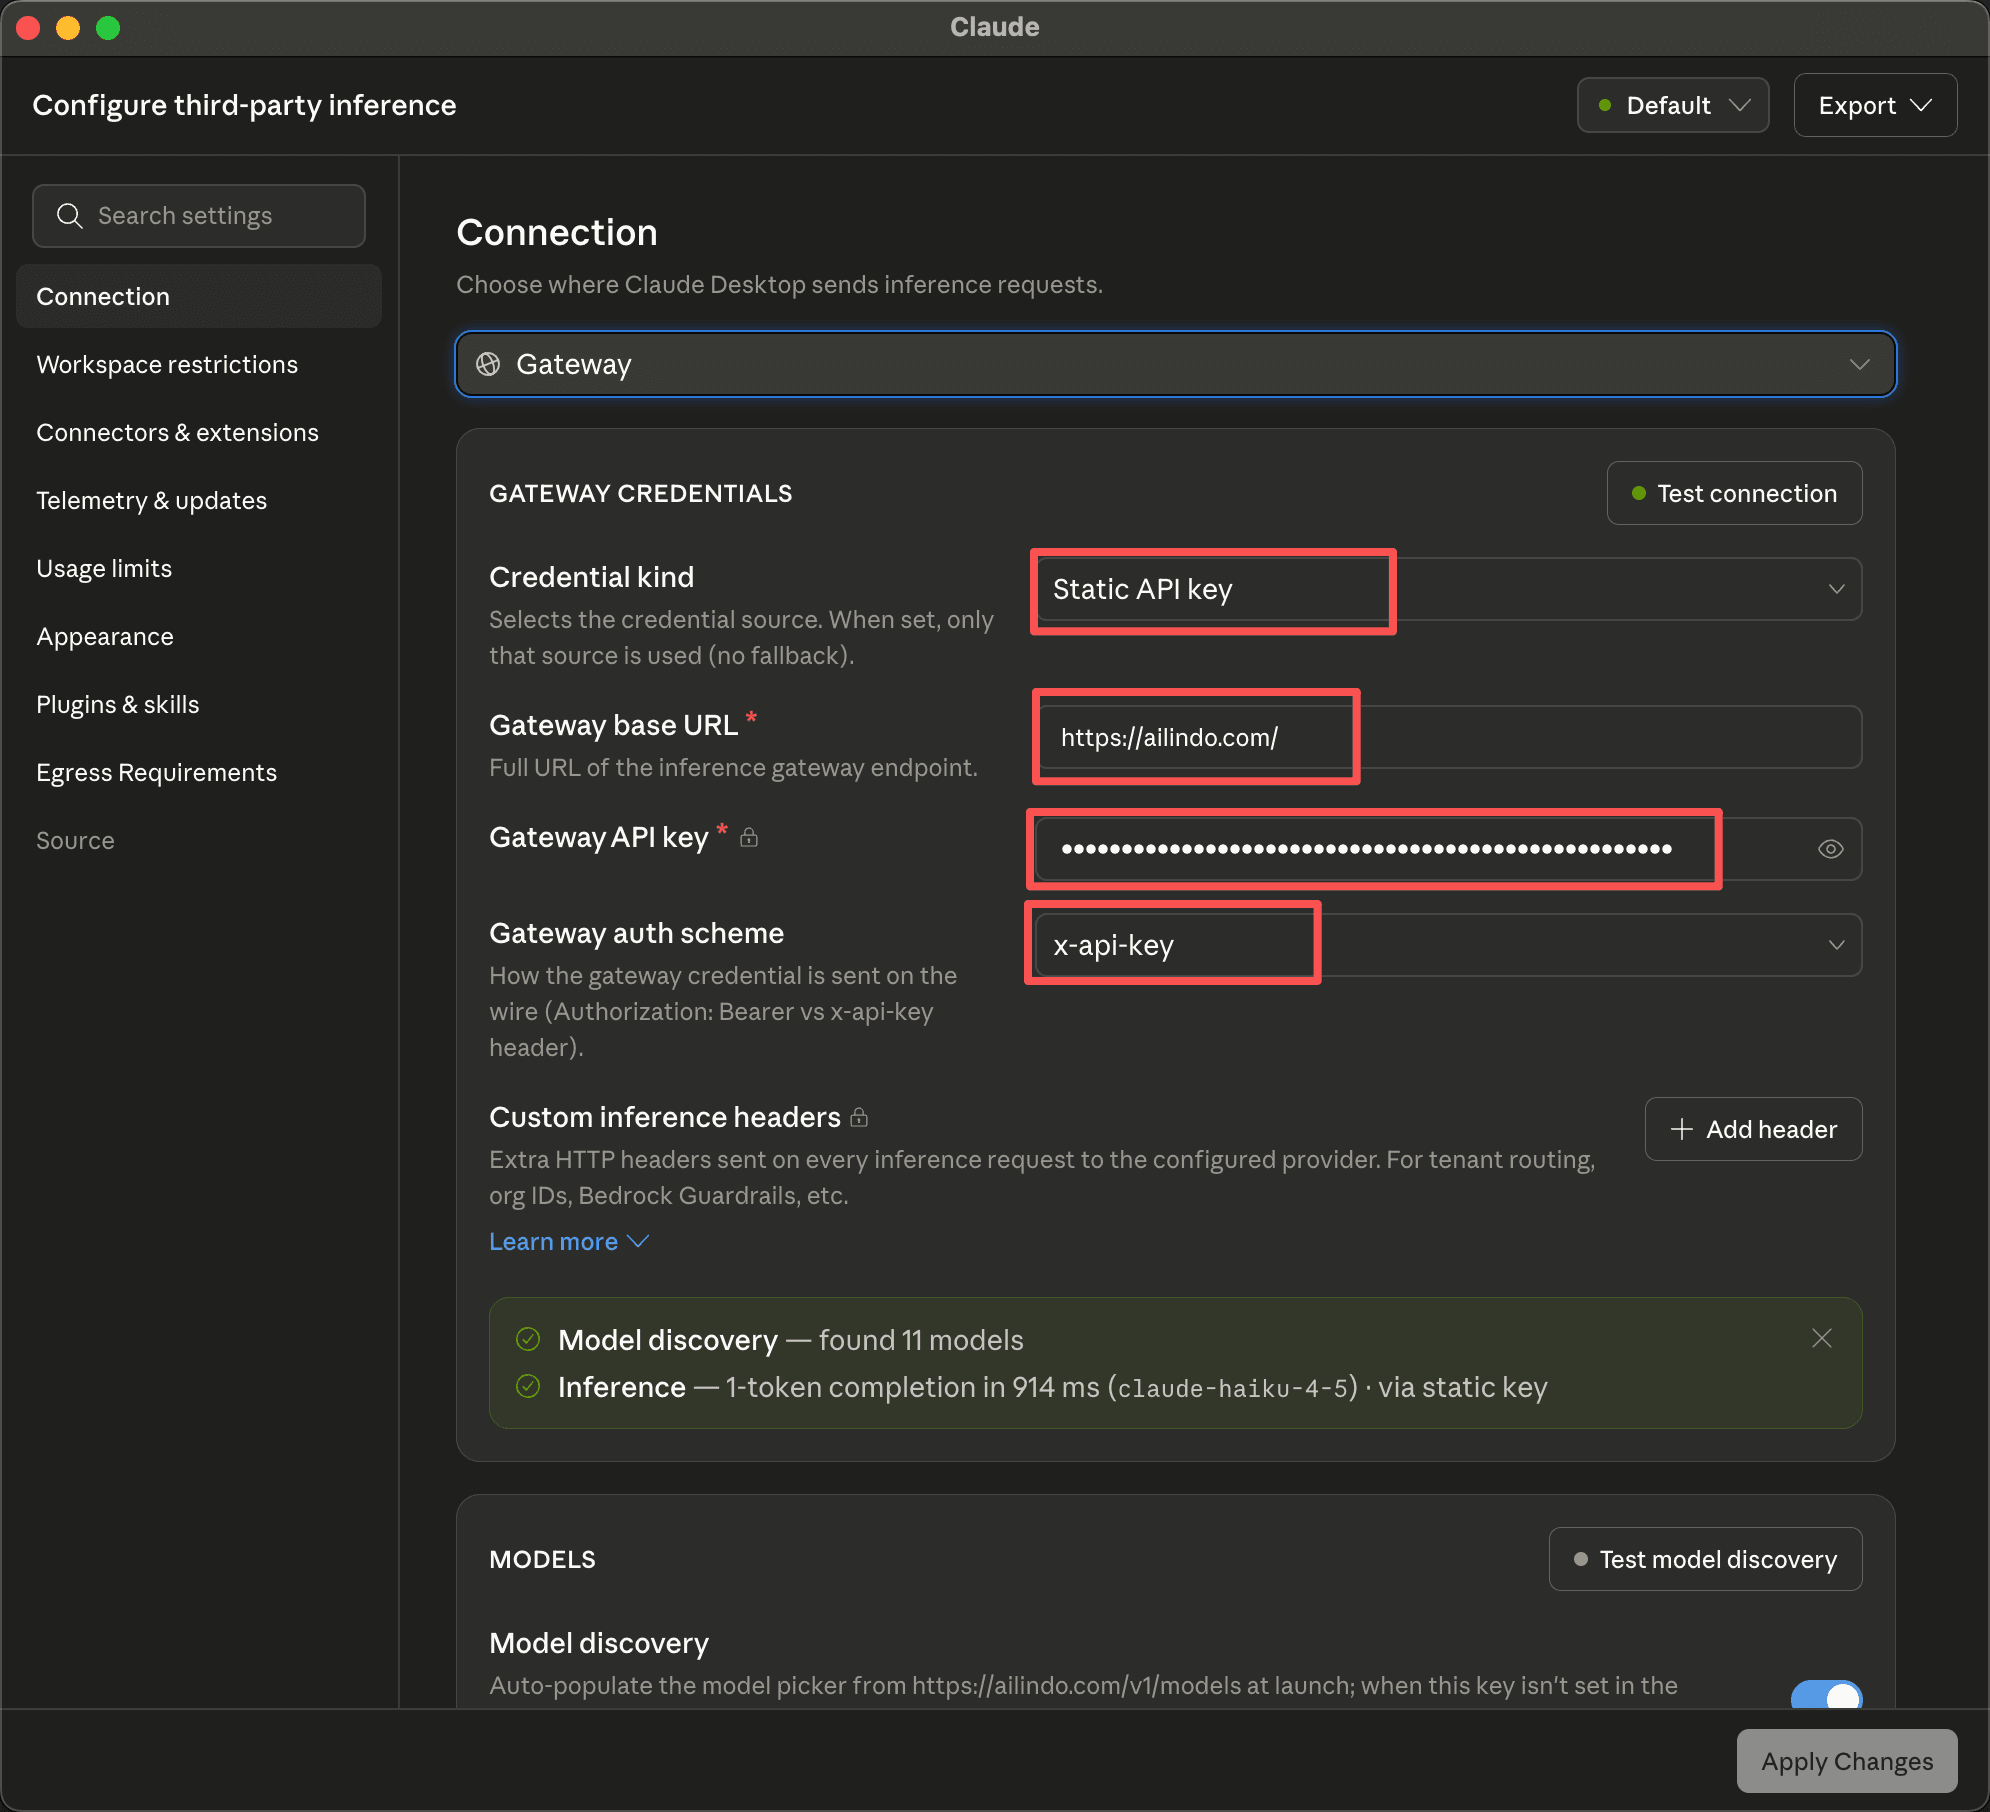Reveal the Gateway API key with eye icon
This screenshot has width=1990, height=1812.
[1830, 849]
